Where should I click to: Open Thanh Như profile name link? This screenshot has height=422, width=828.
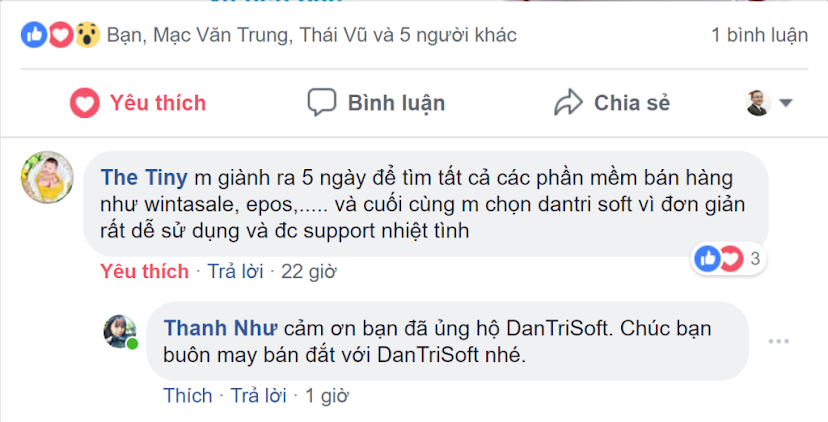coord(220,329)
